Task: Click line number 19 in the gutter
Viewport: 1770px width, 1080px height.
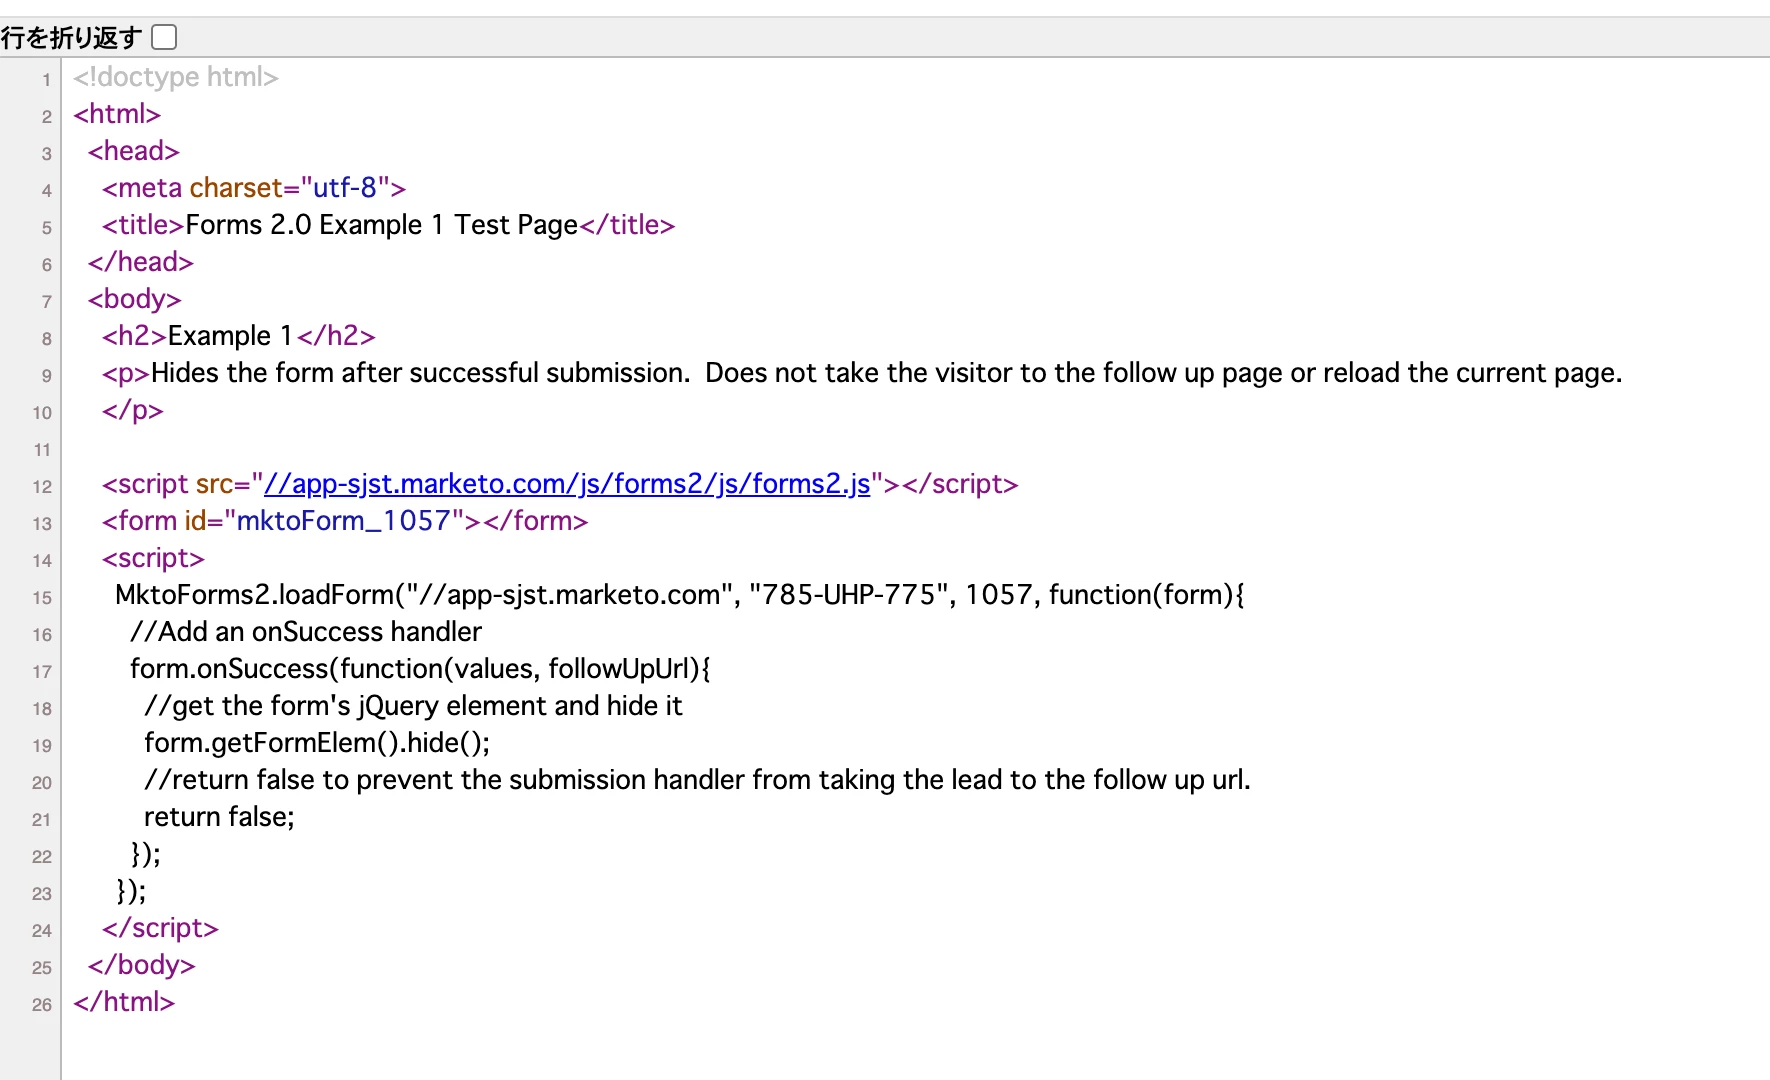Action: 42,746
